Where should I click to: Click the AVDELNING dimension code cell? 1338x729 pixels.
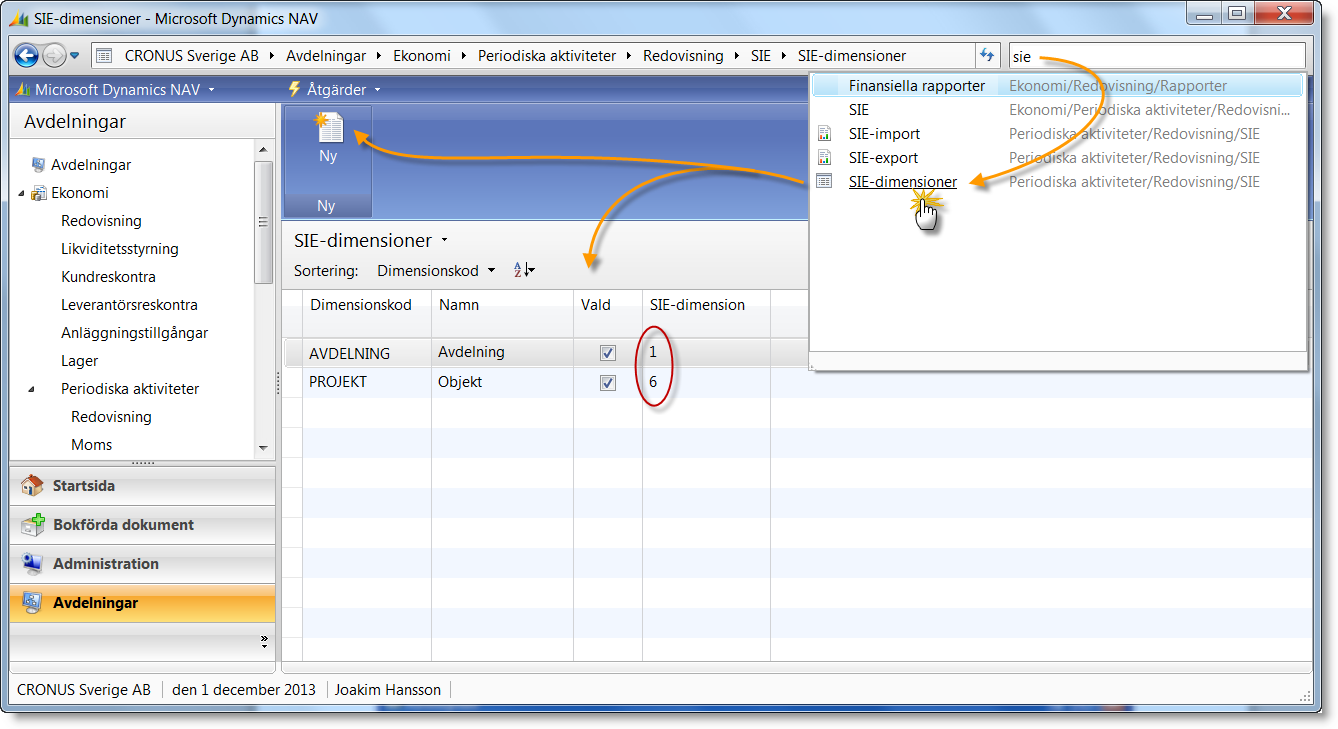tap(367, 353)
